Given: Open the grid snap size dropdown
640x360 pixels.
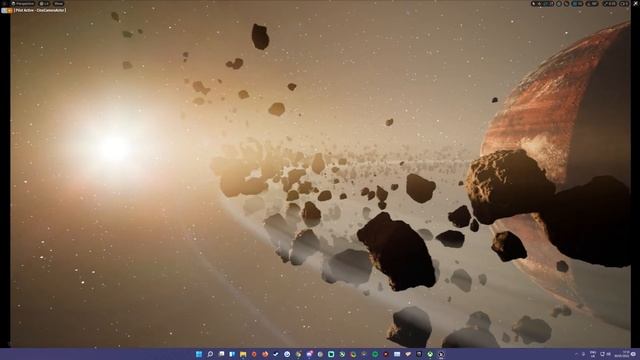Looking at the screenshot, I should click(x=580, y=4).
